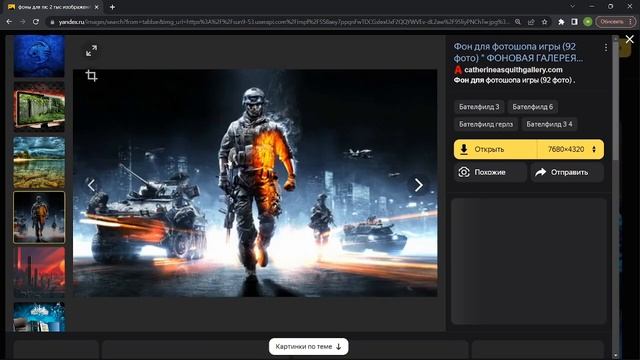Click the Отправить share button

coord(567,172)
